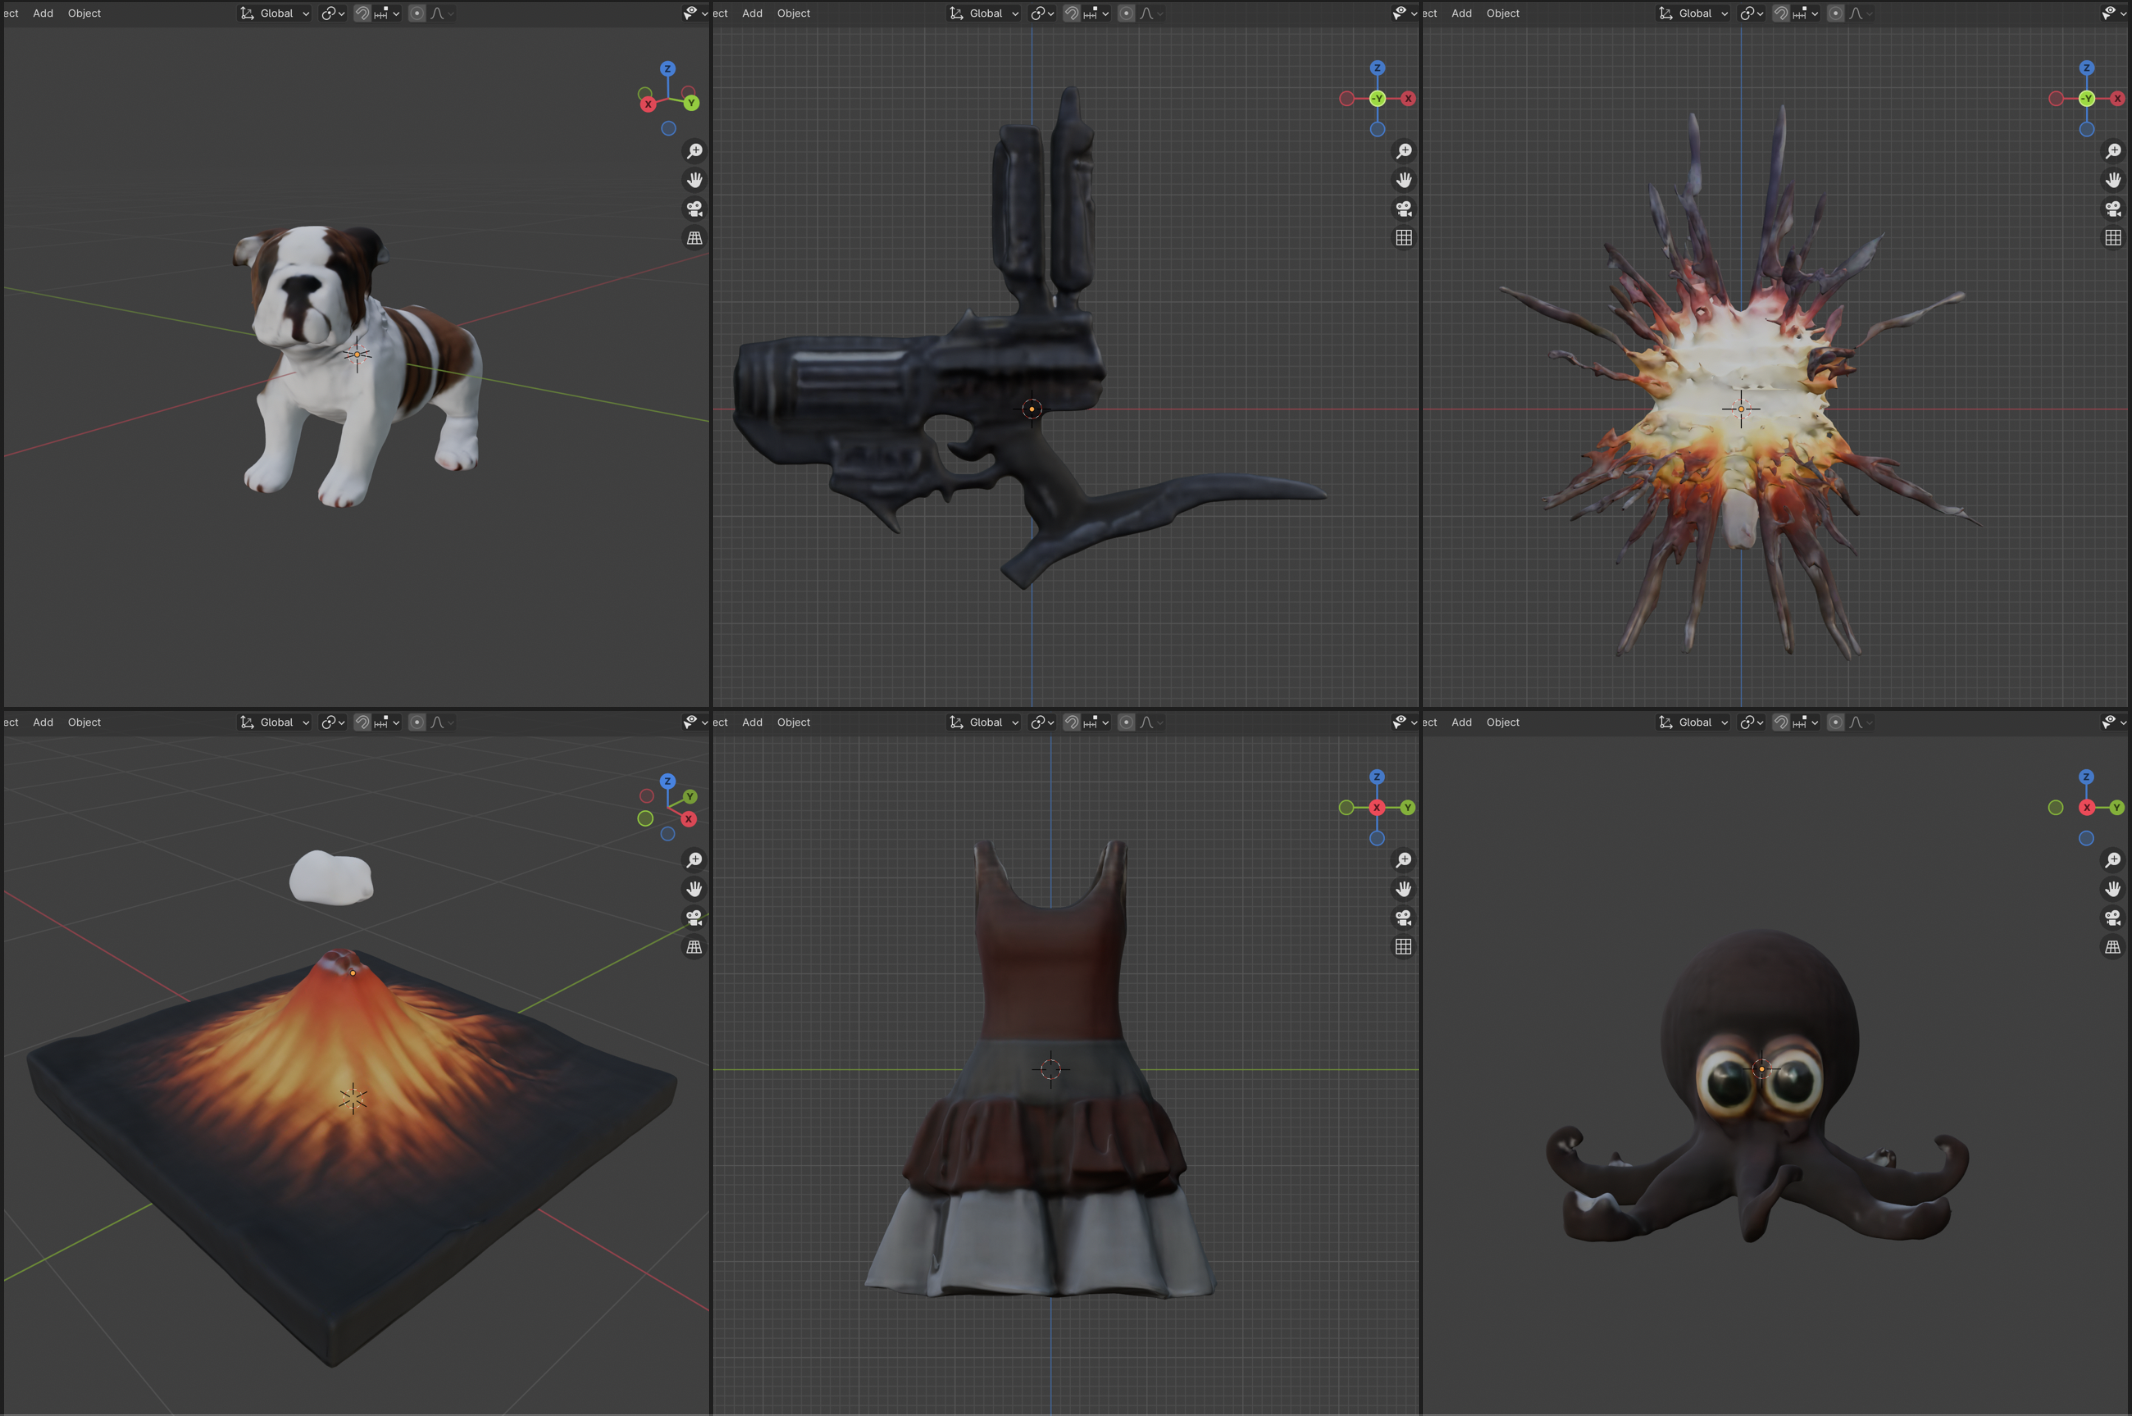Toggle snapping magnet in gun viewport header
Viewport: 2132px width, 1416px height.
(x=1071, y=13)
